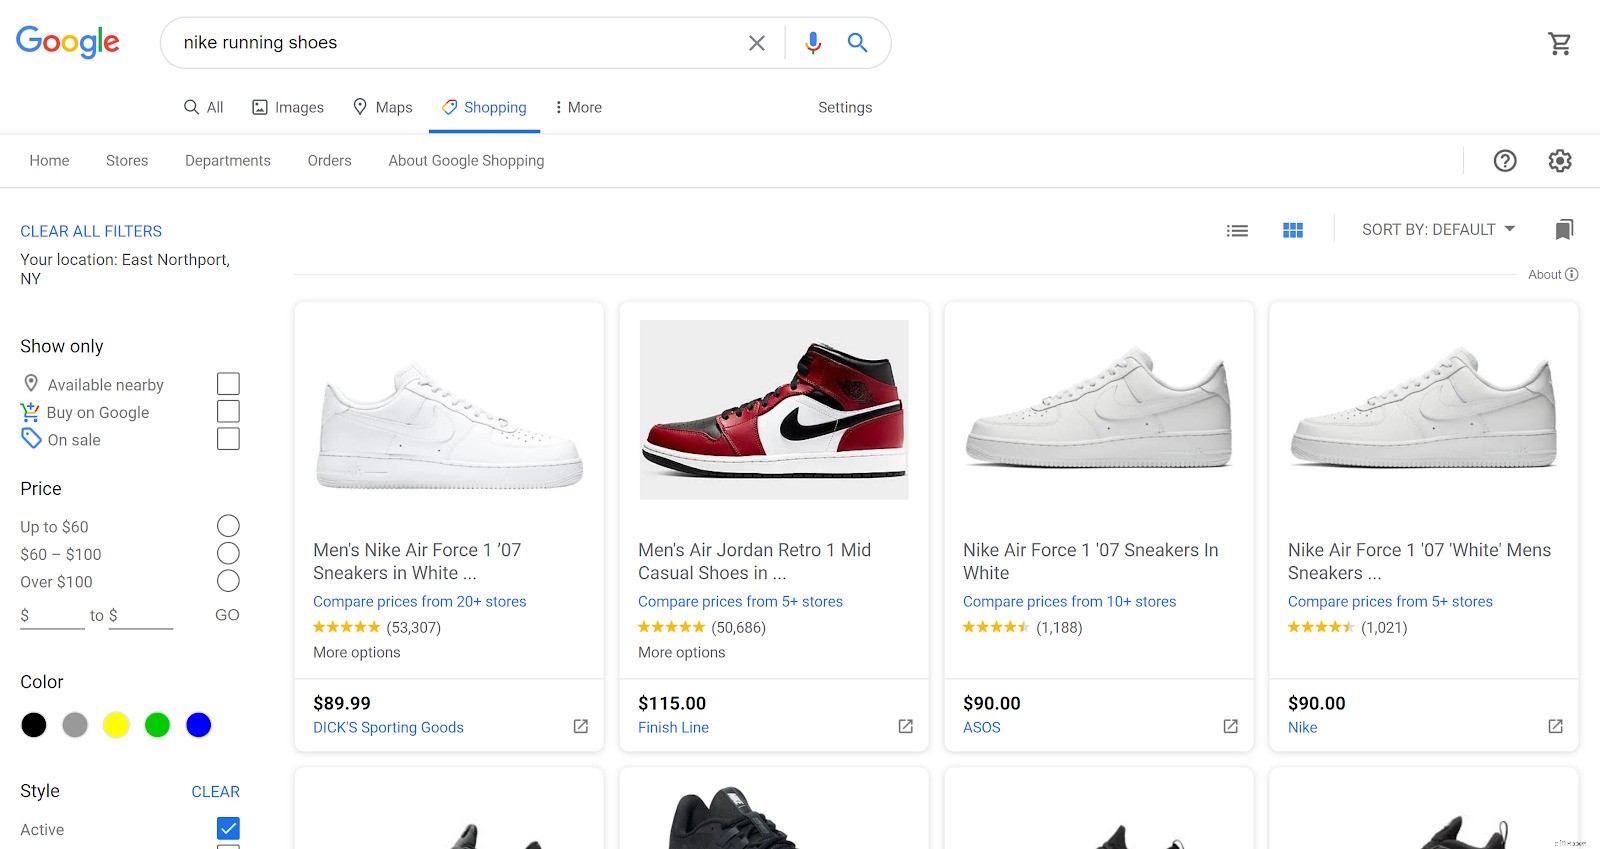
Task: Click the Buy on Google cart icon
Action: (30, 411)
